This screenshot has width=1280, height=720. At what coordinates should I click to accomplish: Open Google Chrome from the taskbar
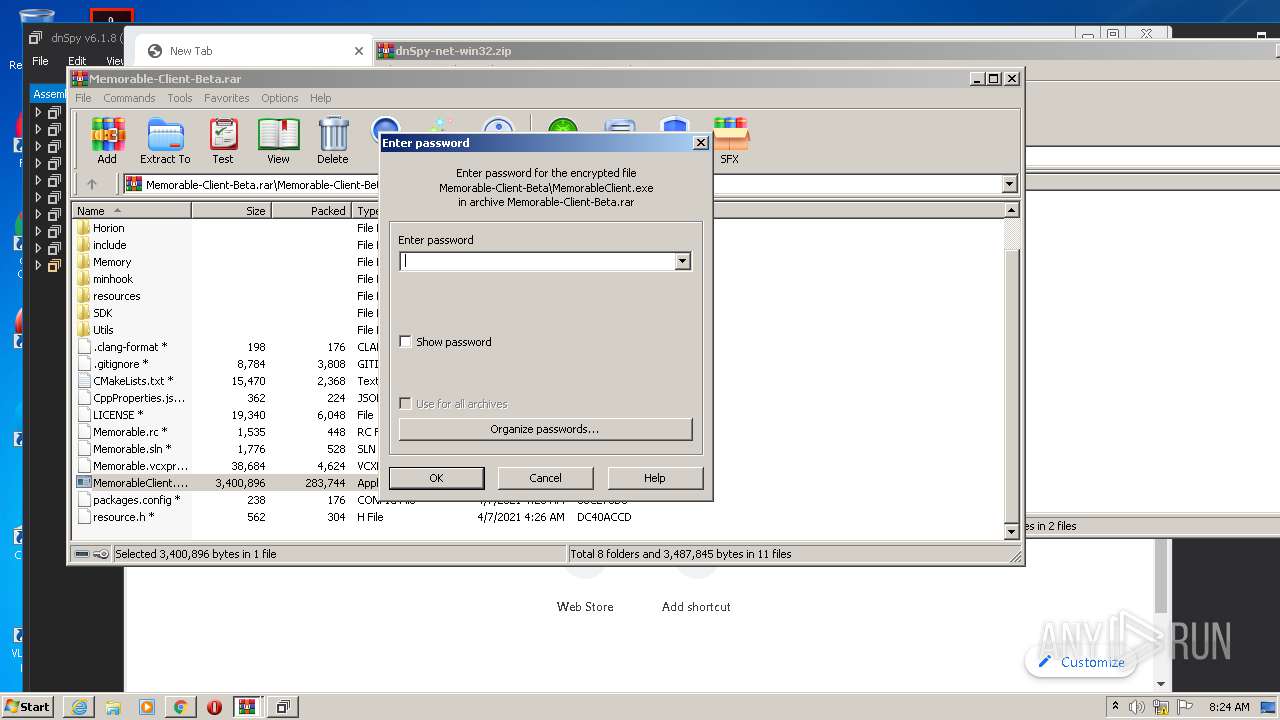[x=181, y=706]
